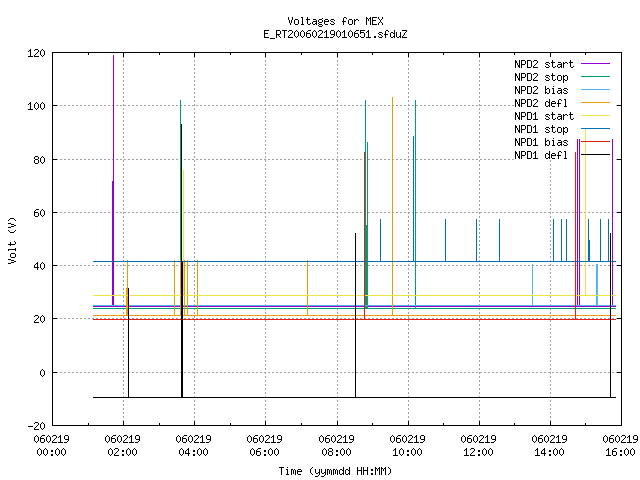Click the light blue NPD2 bias legend line

point(595,90)
